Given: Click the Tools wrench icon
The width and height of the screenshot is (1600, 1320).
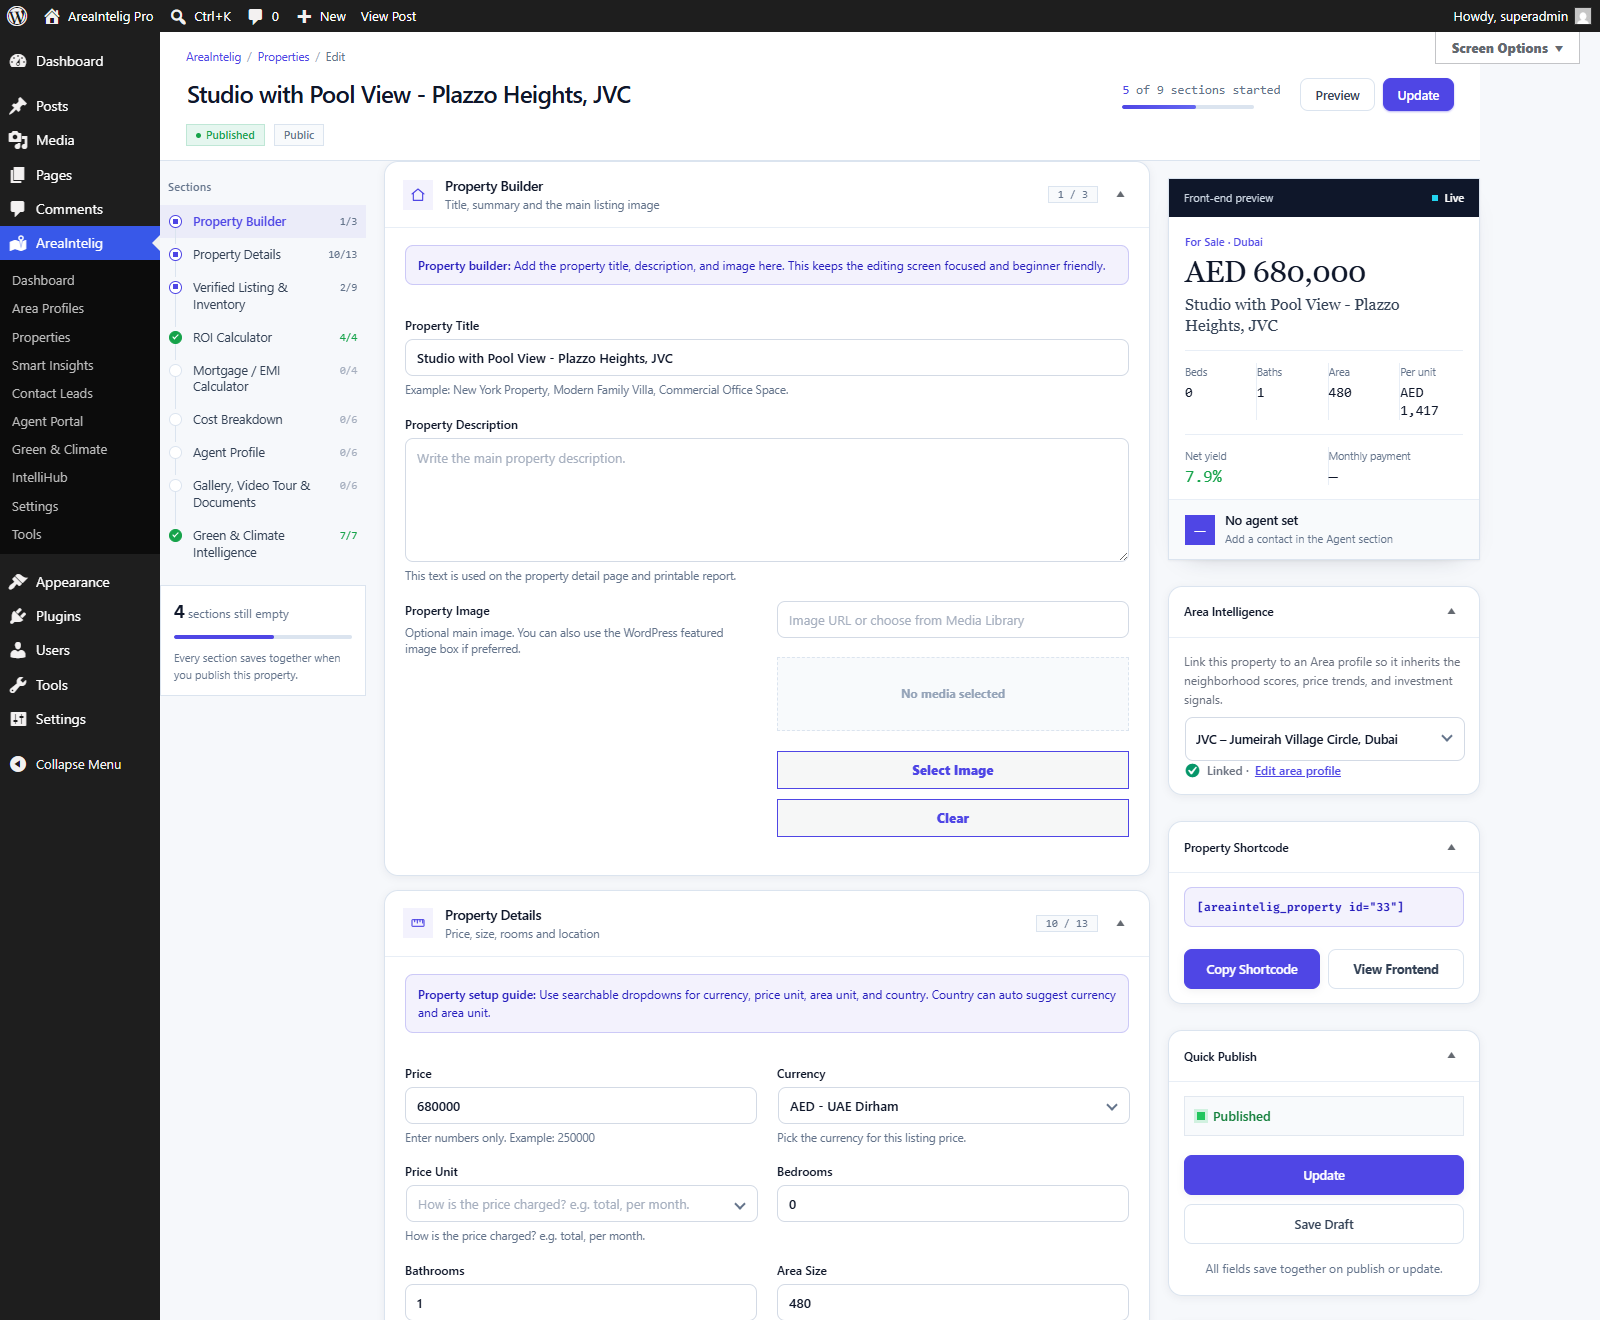Looking at the screenshot, I should point(18,685).
